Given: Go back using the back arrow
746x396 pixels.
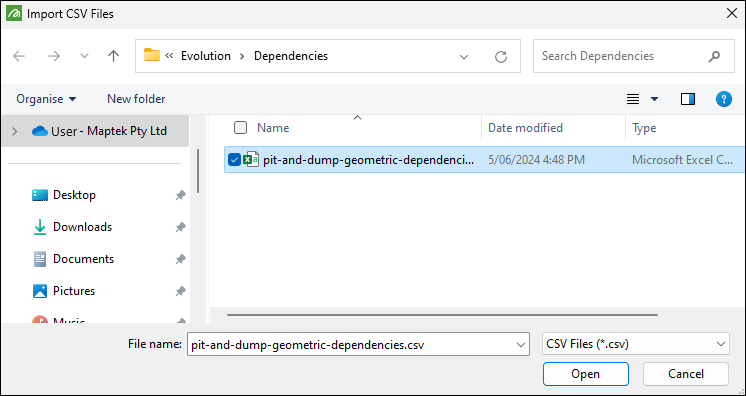Looking at the screenshot, I should click(x=19, y=56).
